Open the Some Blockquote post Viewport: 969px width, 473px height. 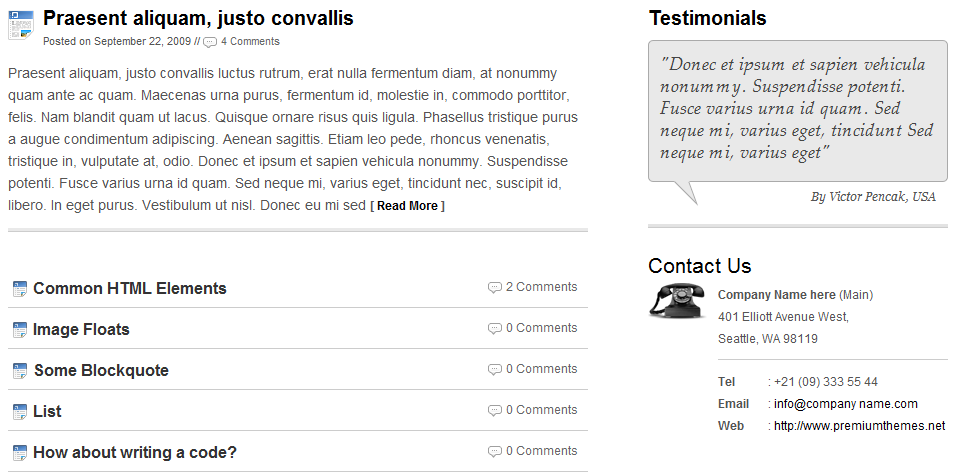pos(101,370)
